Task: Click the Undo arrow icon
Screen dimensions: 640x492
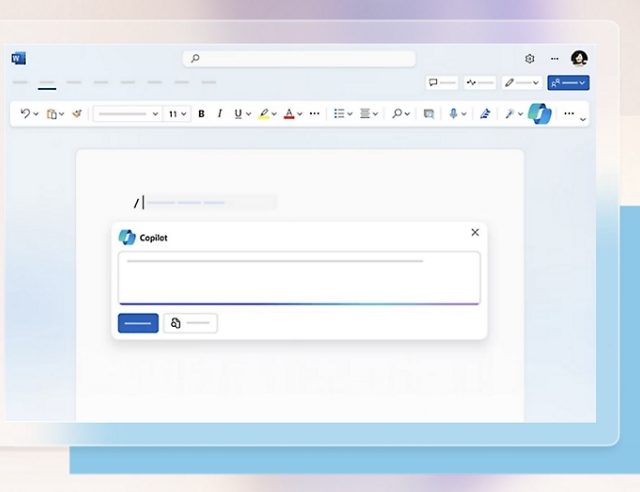Action: pos(25,114)
